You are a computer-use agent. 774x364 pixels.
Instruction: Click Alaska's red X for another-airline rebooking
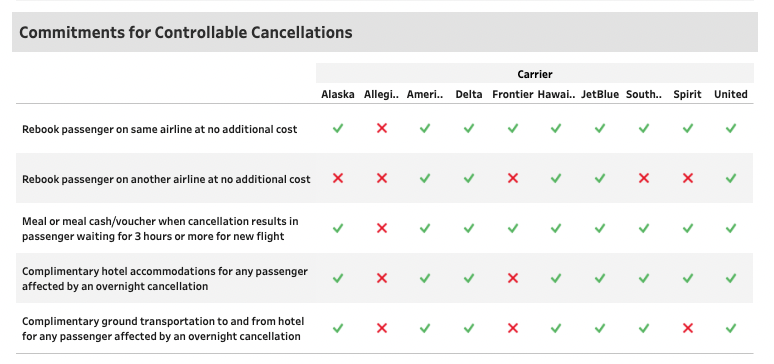(x=338, y=178)
